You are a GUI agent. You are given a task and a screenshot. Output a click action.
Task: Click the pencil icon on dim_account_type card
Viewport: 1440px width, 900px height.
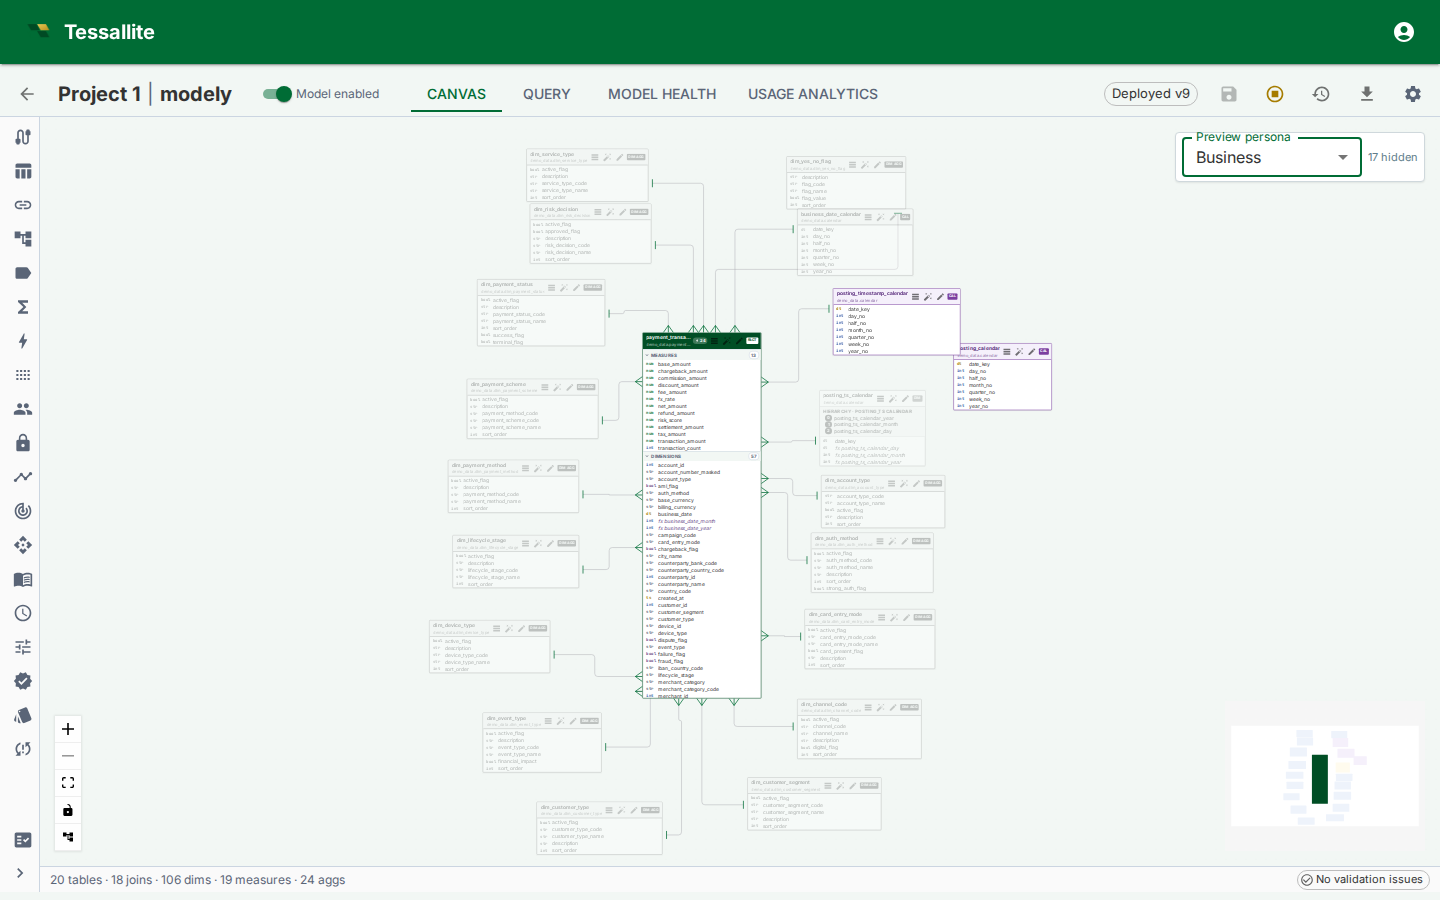point(916,484)
